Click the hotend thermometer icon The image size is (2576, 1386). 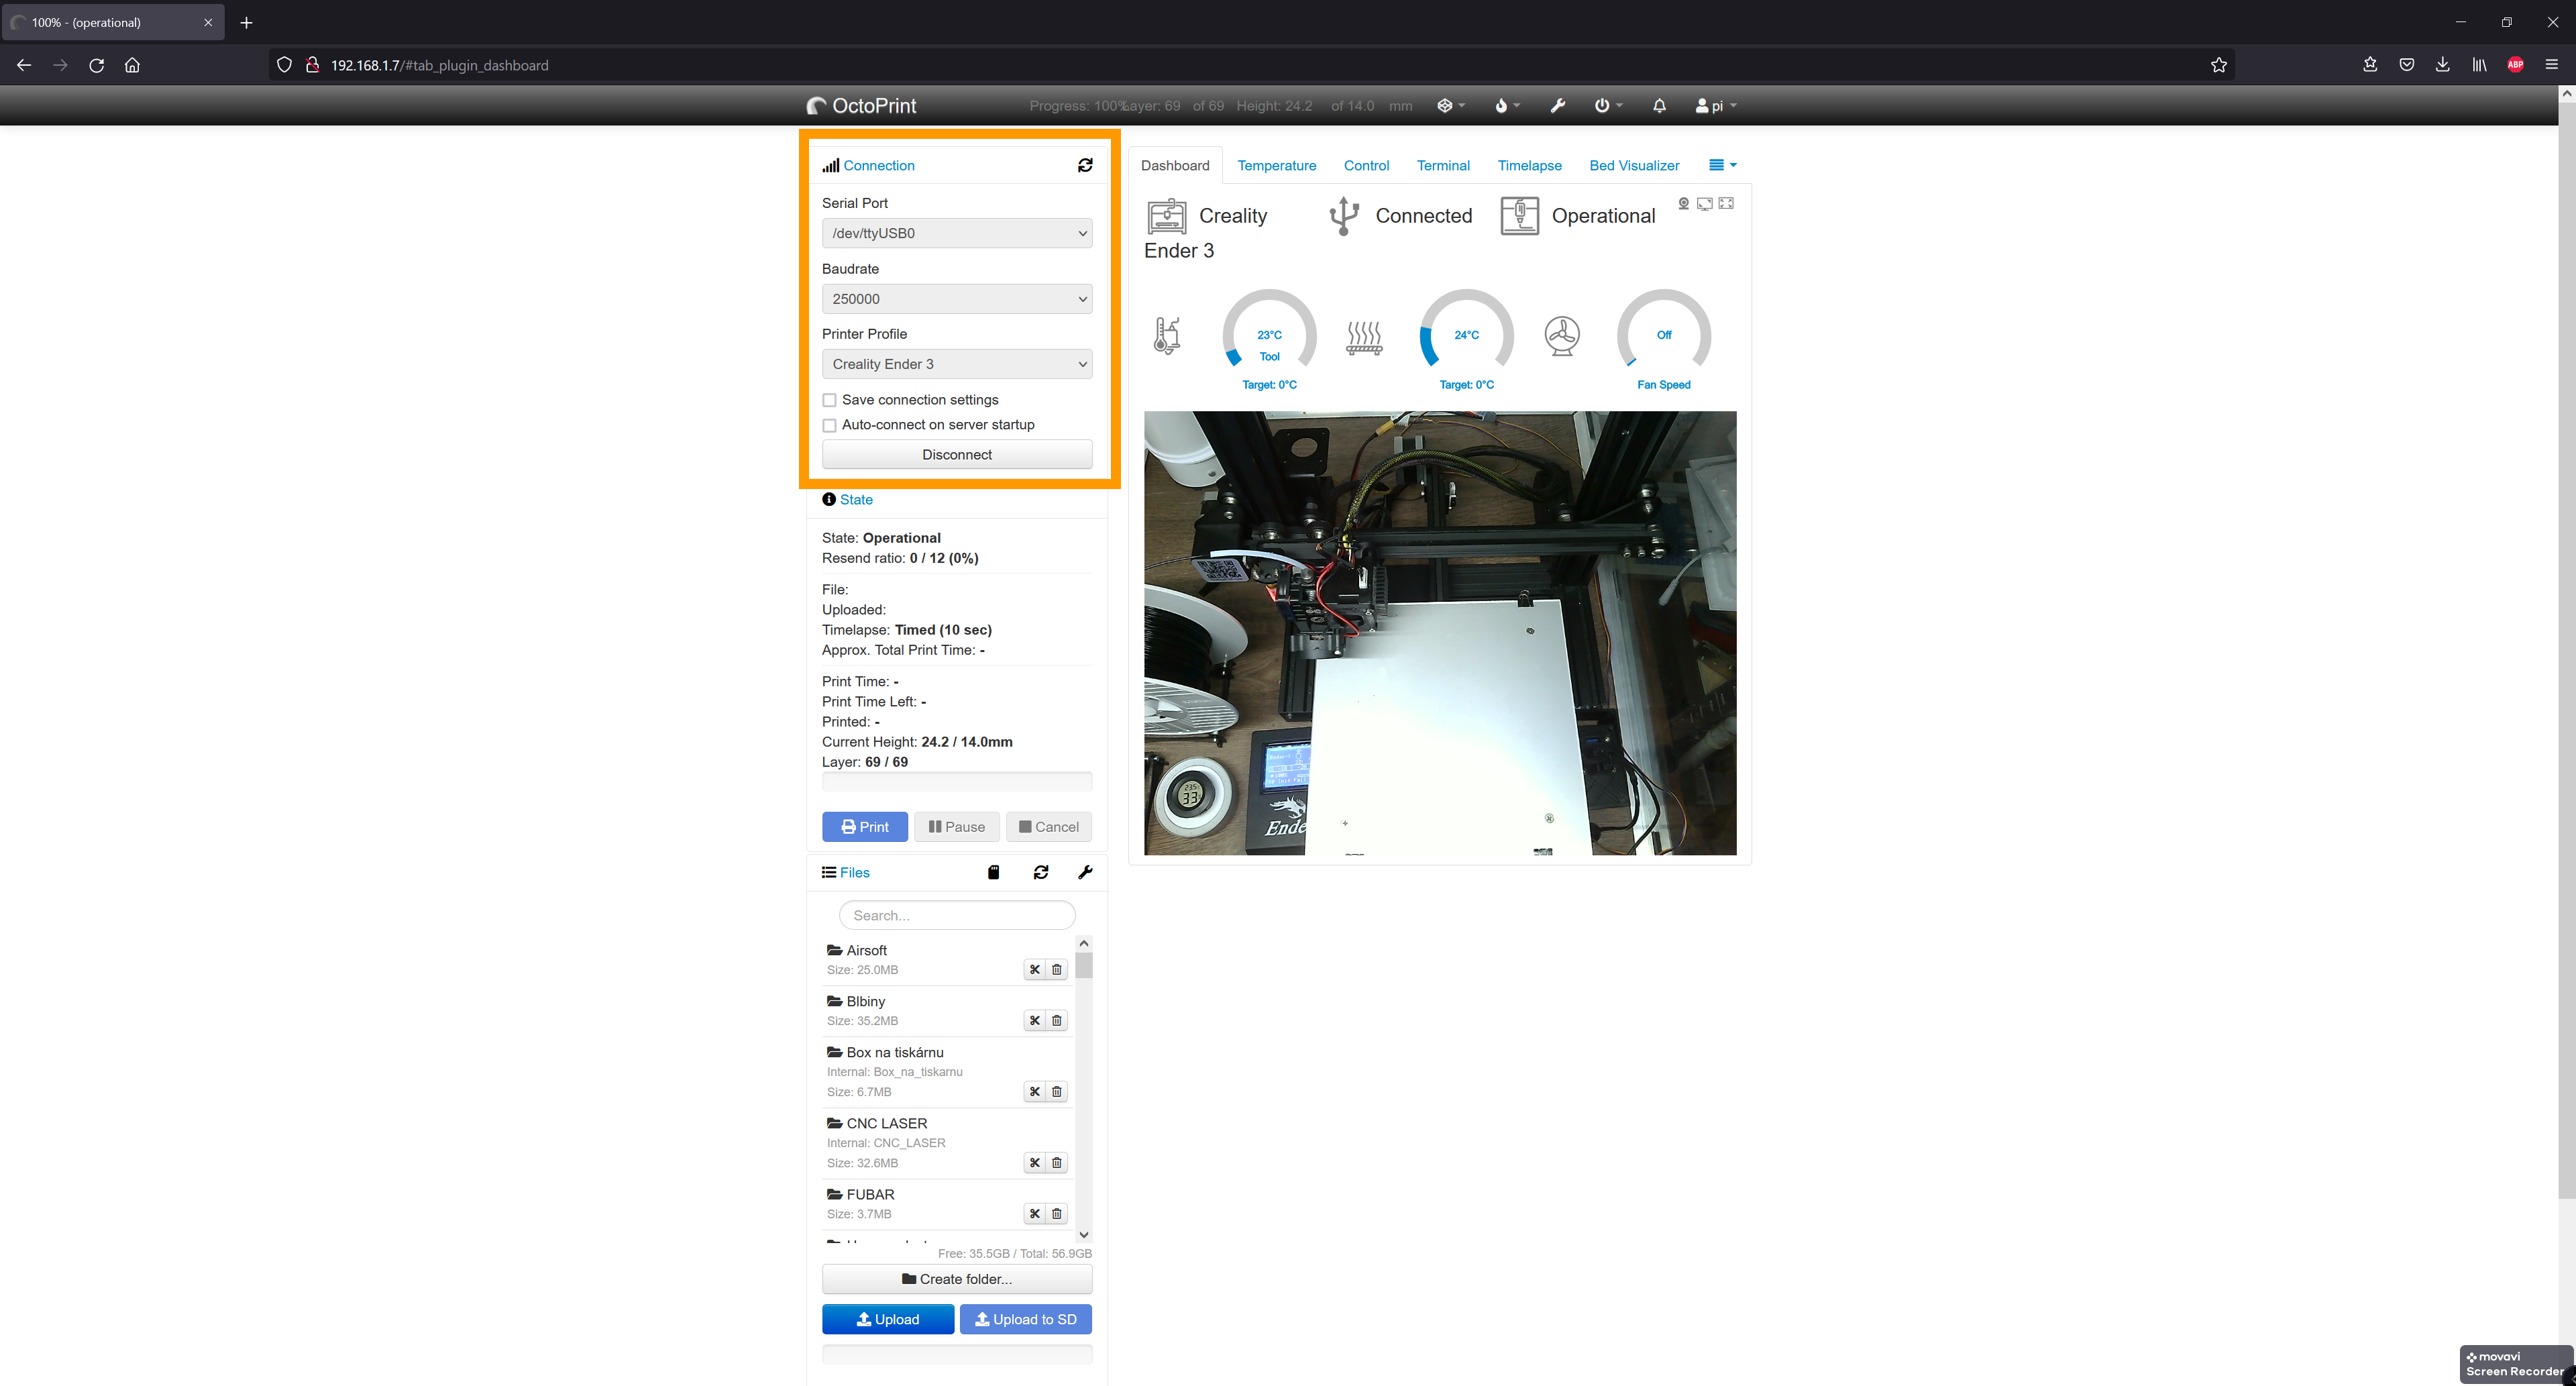[x=1167, y=335]
